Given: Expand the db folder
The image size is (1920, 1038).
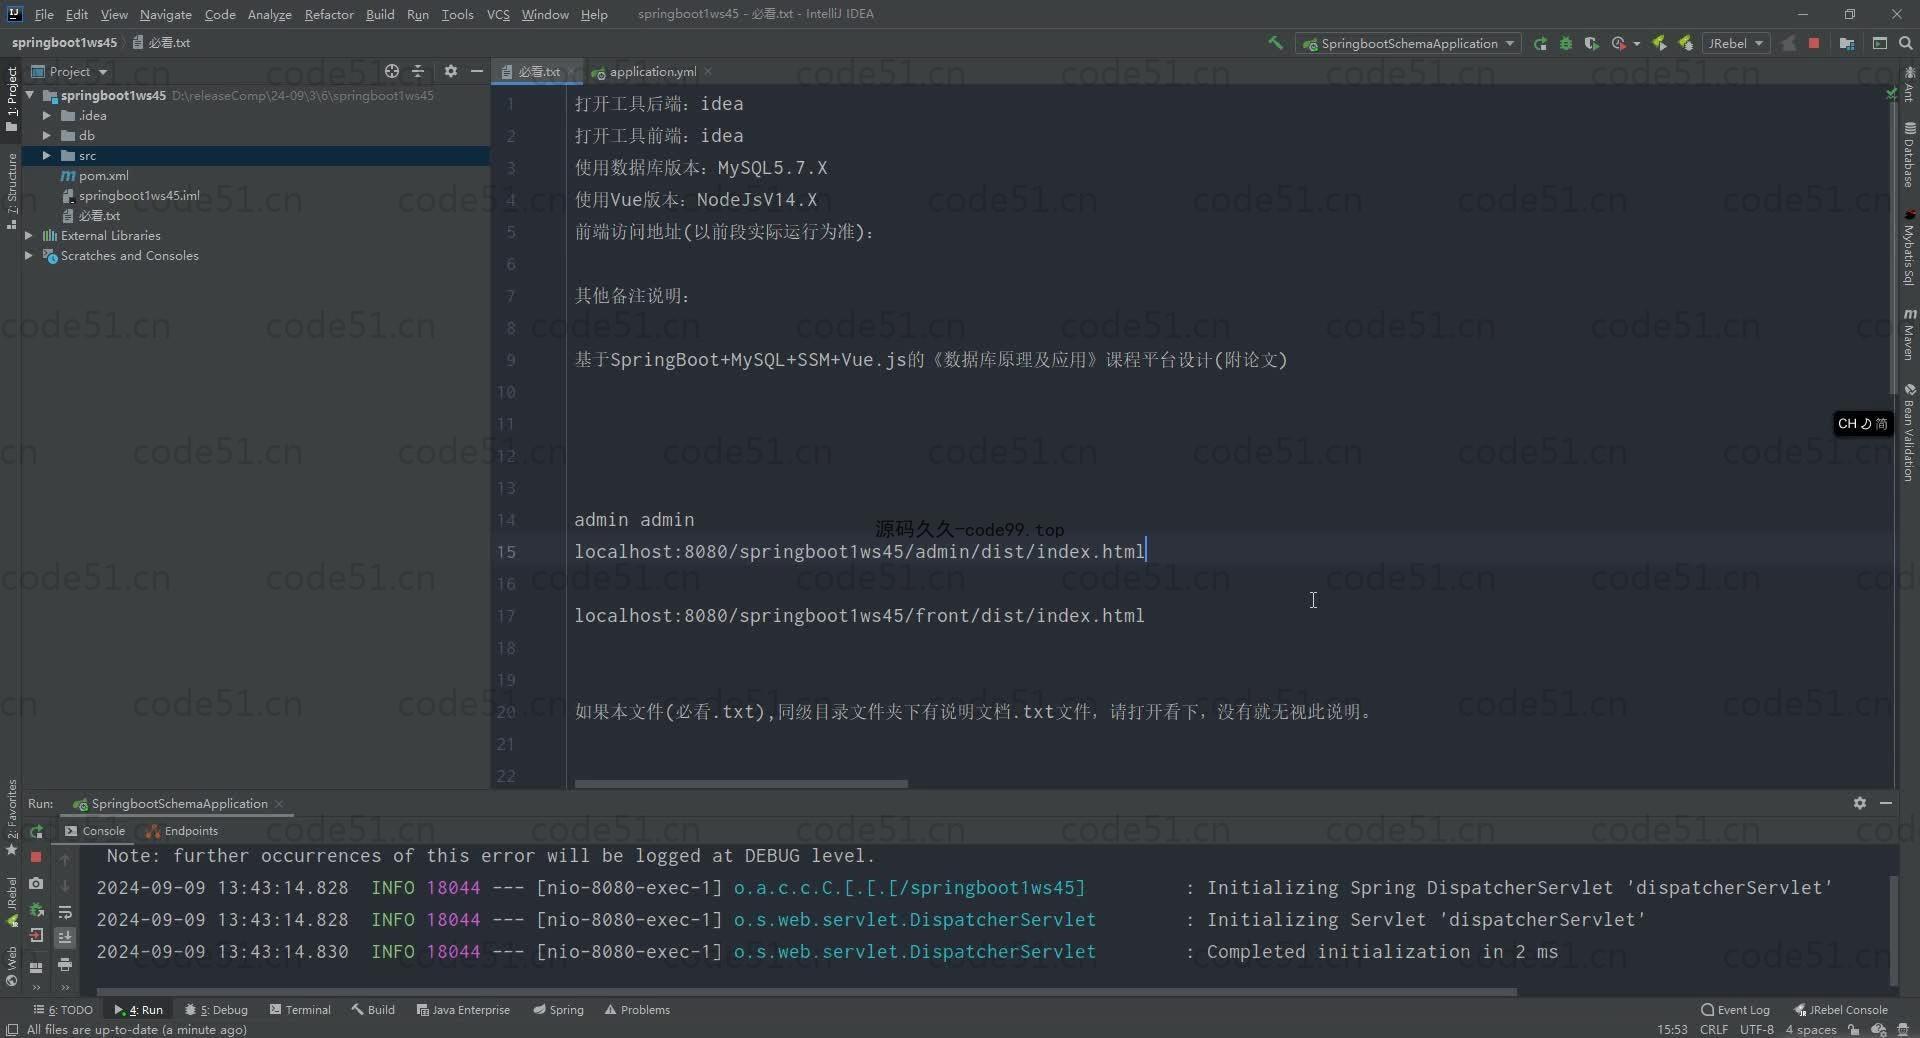Looking at the screenshot, I should click(x=46, y=135).
